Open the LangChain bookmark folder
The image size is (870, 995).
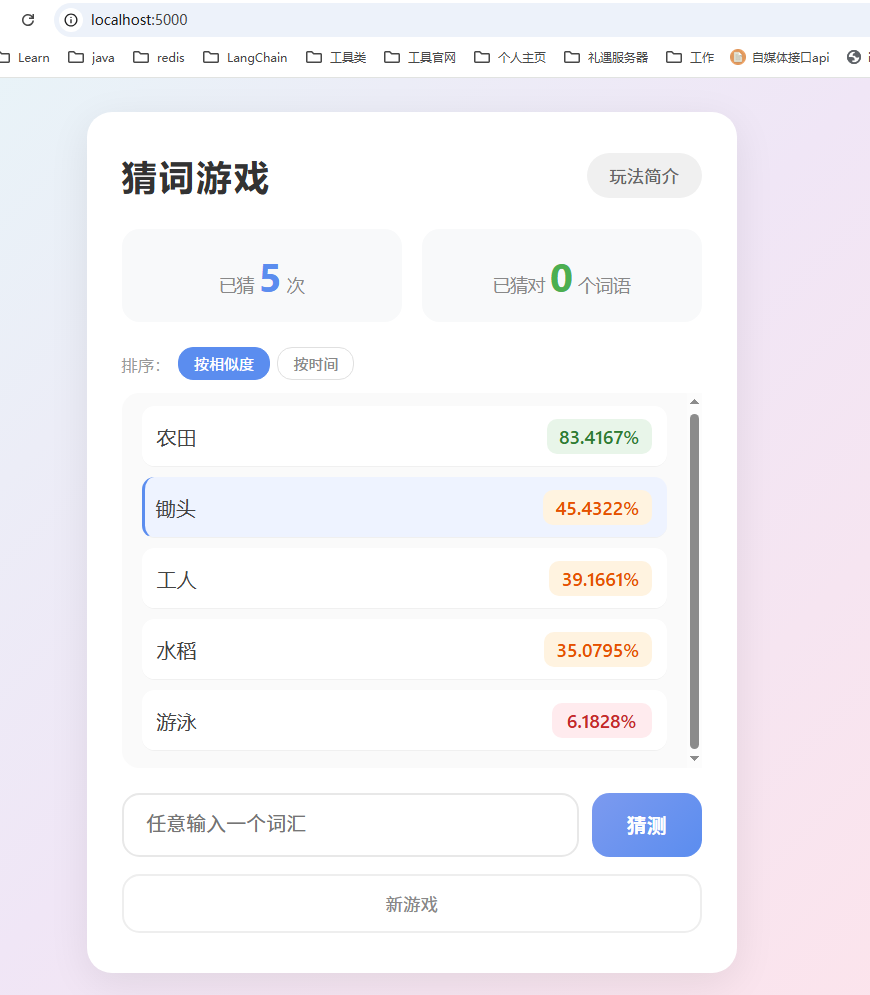coord(245,57)
